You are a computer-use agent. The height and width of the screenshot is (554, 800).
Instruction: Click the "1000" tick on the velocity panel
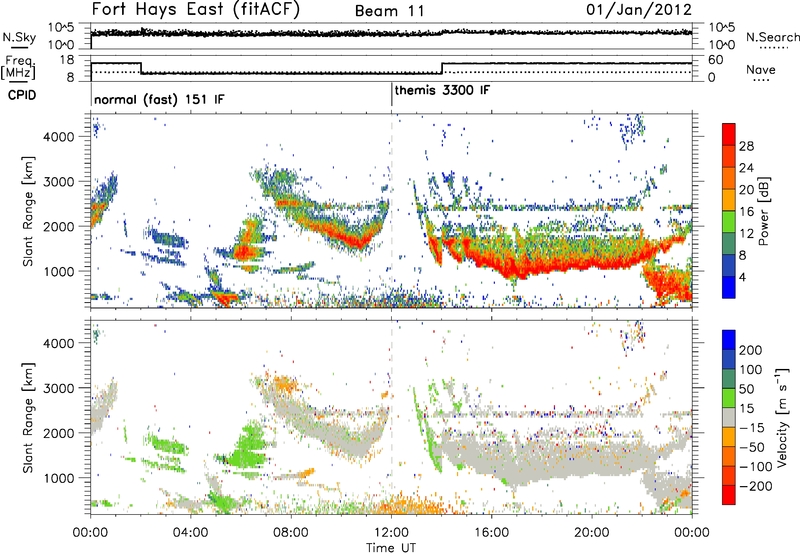pyautogui.click(x=58, y=478)
